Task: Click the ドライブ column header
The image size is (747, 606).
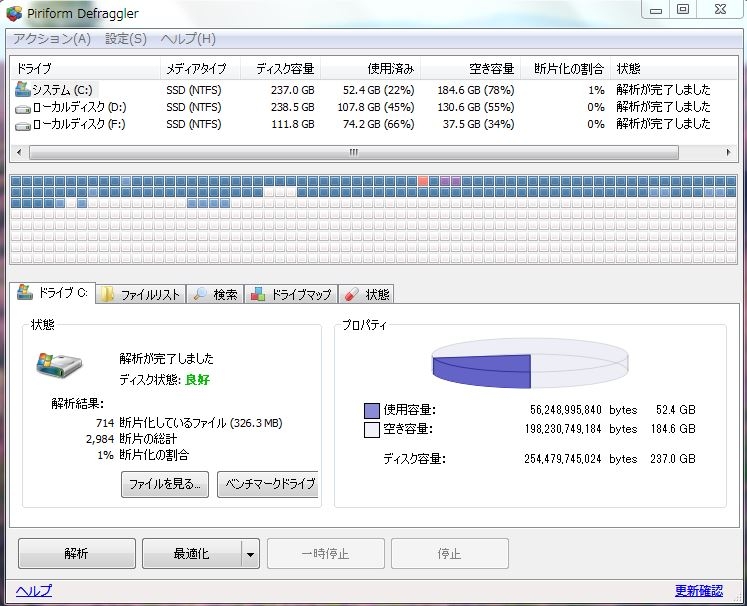Action: tap(85, 69)
